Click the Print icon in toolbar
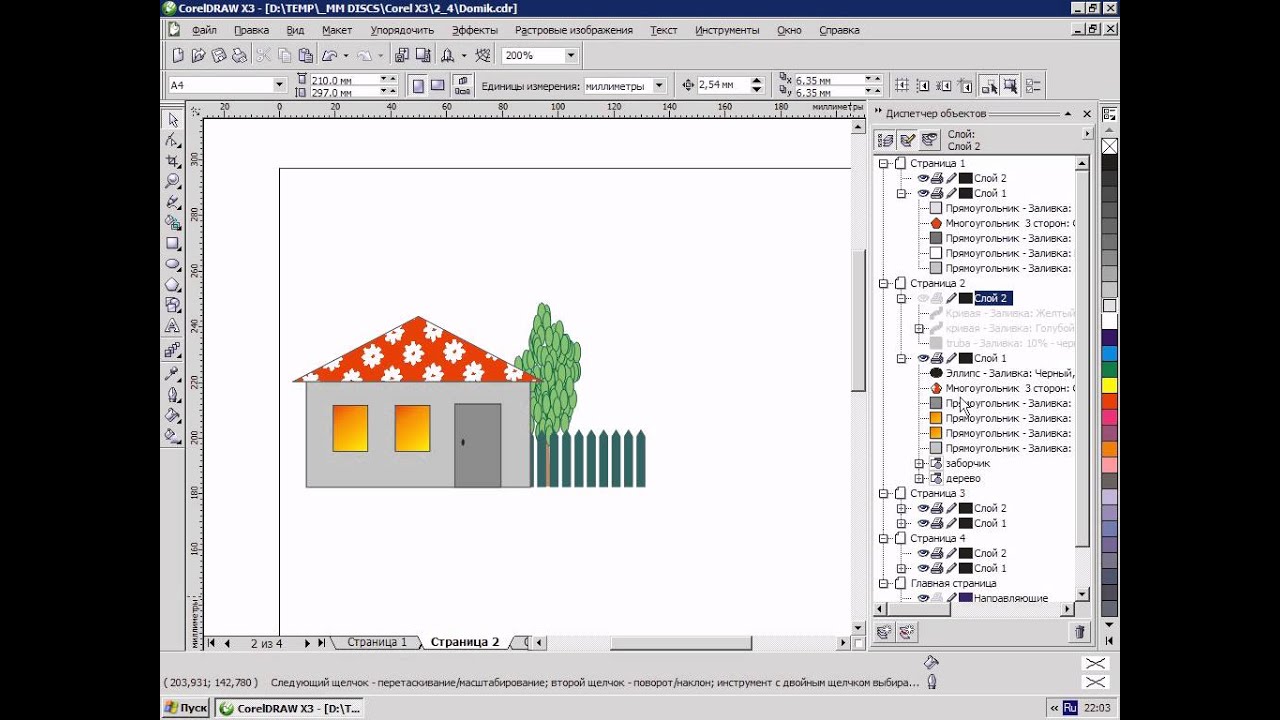 240,56
